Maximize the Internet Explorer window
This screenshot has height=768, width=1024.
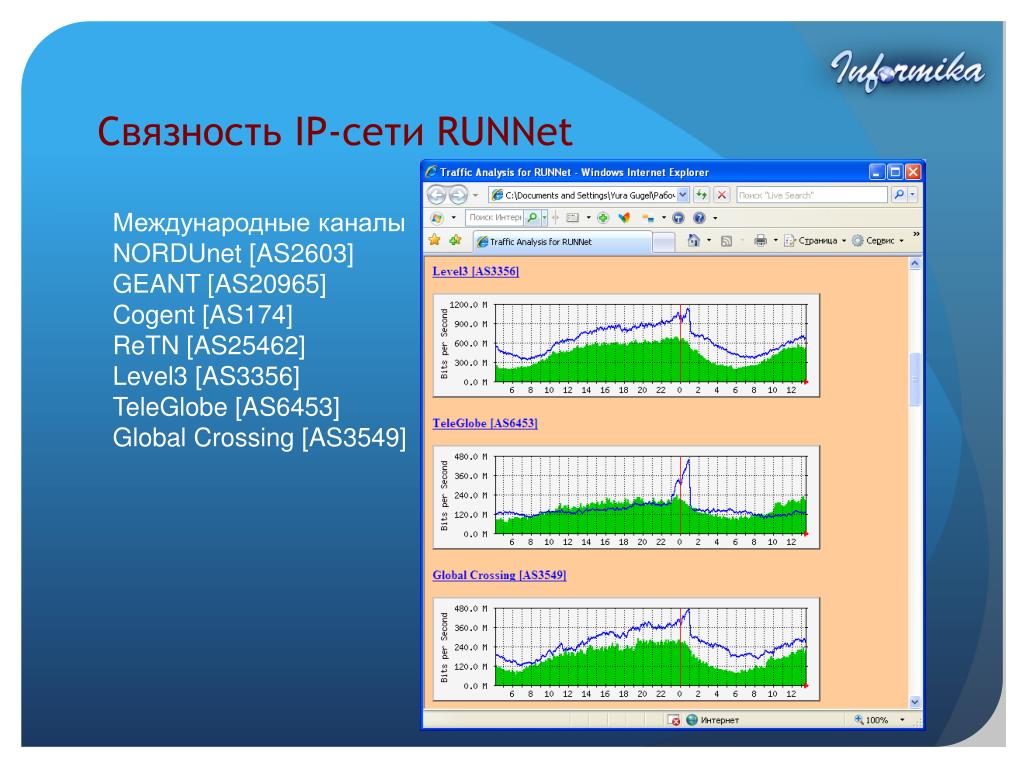tap(895, 172)
